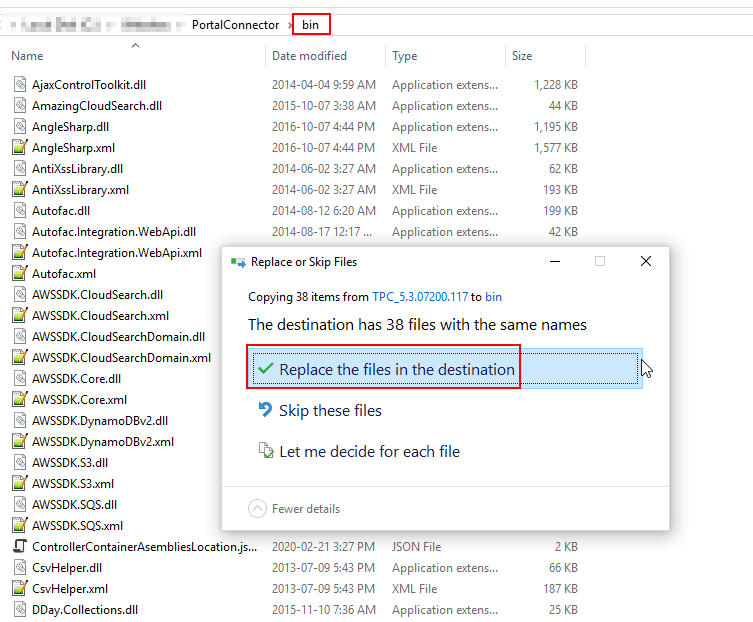Collapse dialog with Fewer details chevron
This screenshot has height=622, width=753.
257,509
